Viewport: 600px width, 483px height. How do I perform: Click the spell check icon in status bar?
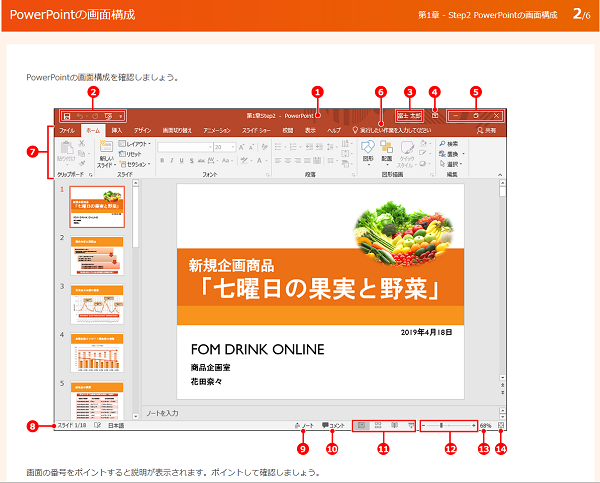[98, 425]
